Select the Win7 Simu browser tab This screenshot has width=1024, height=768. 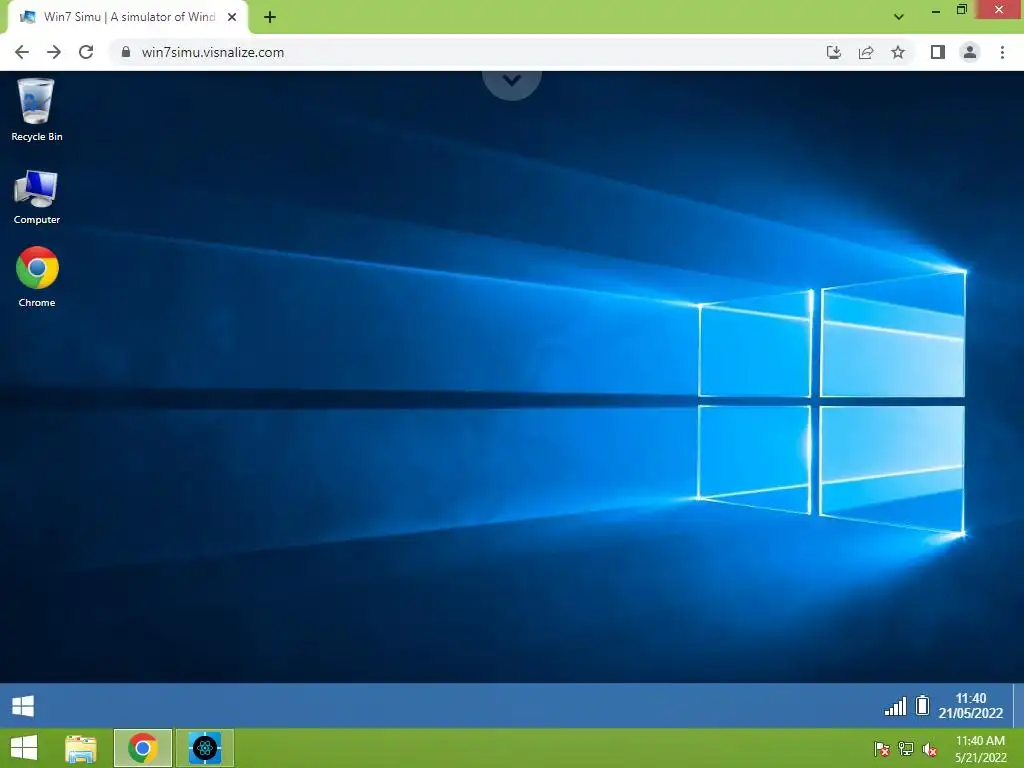point(127,17)
